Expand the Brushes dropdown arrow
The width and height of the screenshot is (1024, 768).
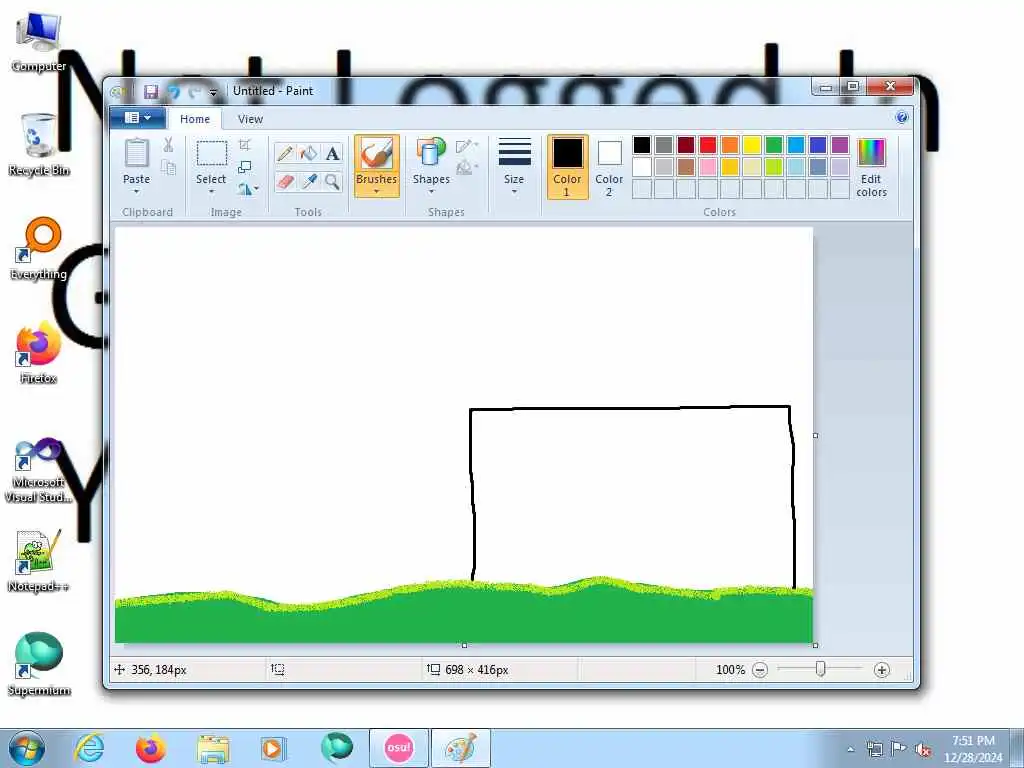coord(377,191)
